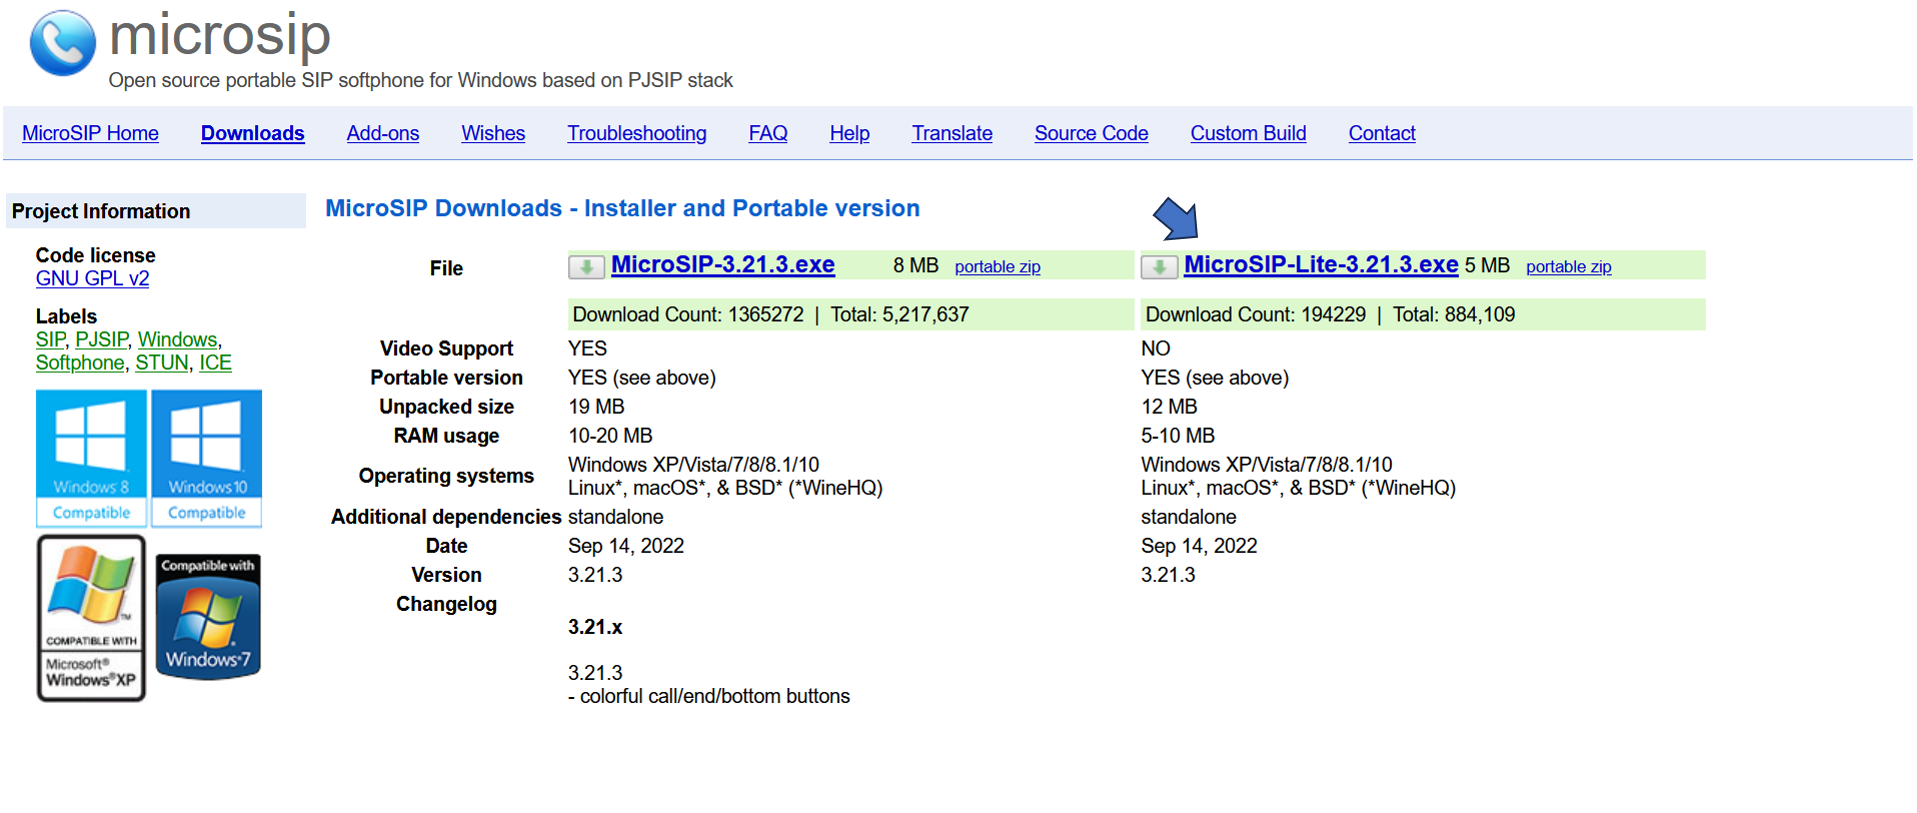Open the Custom Build page

[x=1248, y=133]
